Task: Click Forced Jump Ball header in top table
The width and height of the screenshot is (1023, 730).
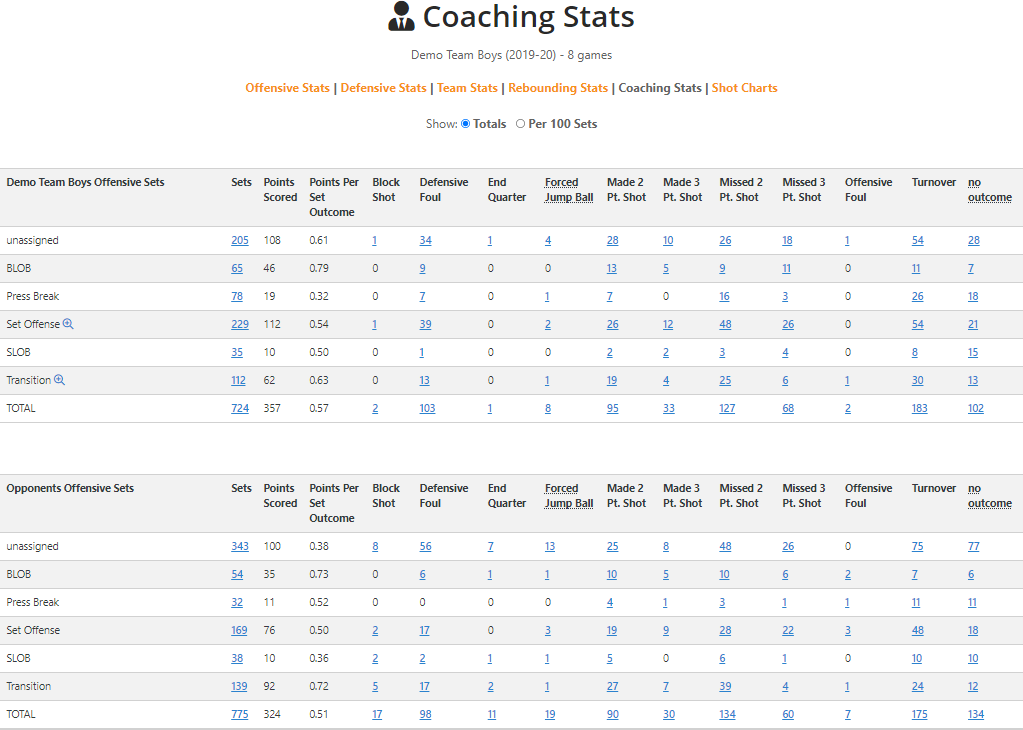Action: pyautogui.click(x=569, y=190)
